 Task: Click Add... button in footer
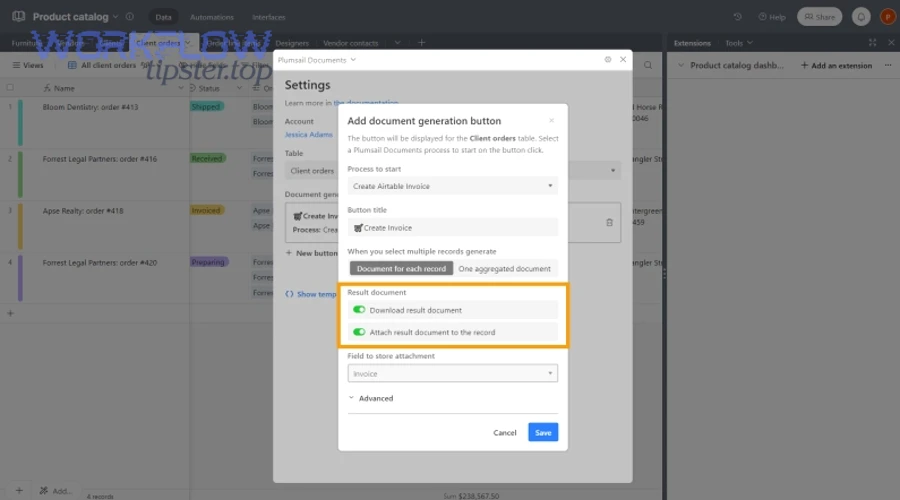[x=56, y=491]
